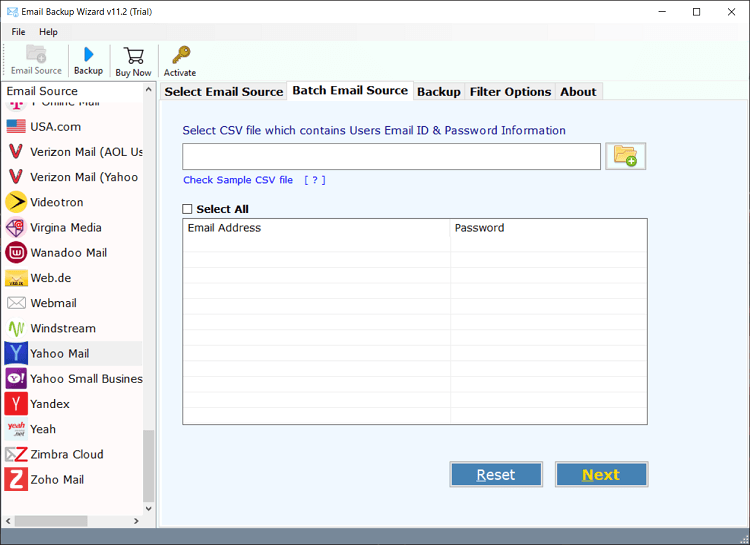Click sidebar vertical scrollbar thumb
The height and width of the screenshot is (545, 750).
[x=148, y=466]
